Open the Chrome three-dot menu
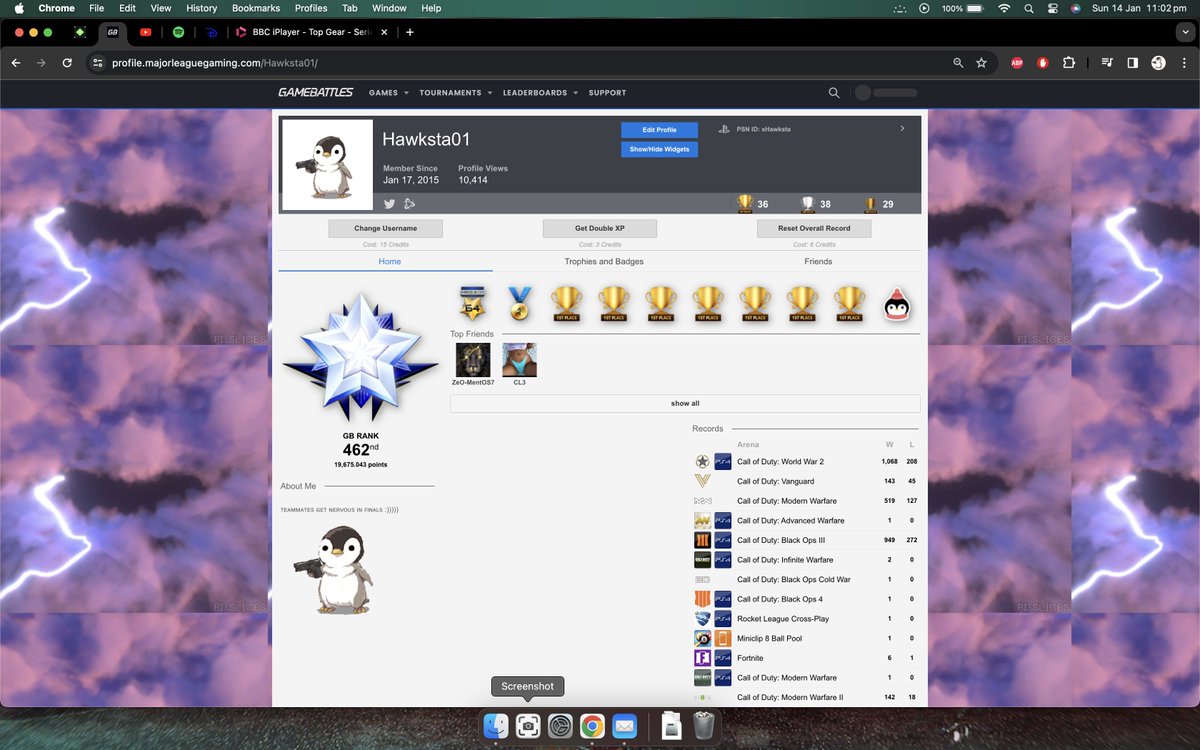Viewport: 1200px width, 750px height. [1184, 62]
